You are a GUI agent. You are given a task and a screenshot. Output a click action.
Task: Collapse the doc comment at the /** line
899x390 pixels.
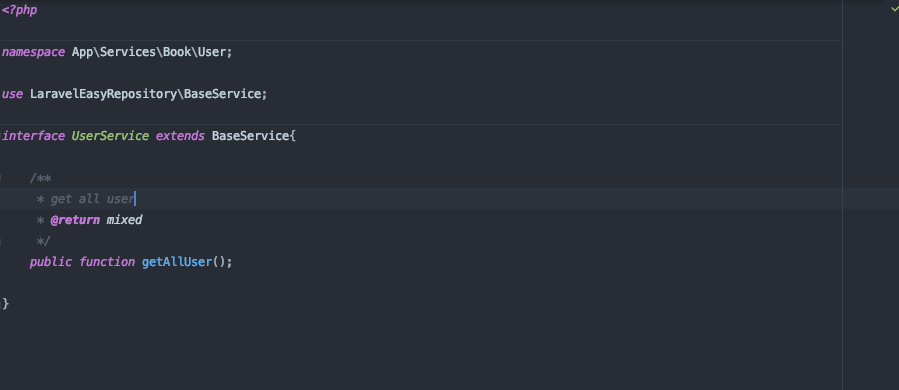click(1, 178)
